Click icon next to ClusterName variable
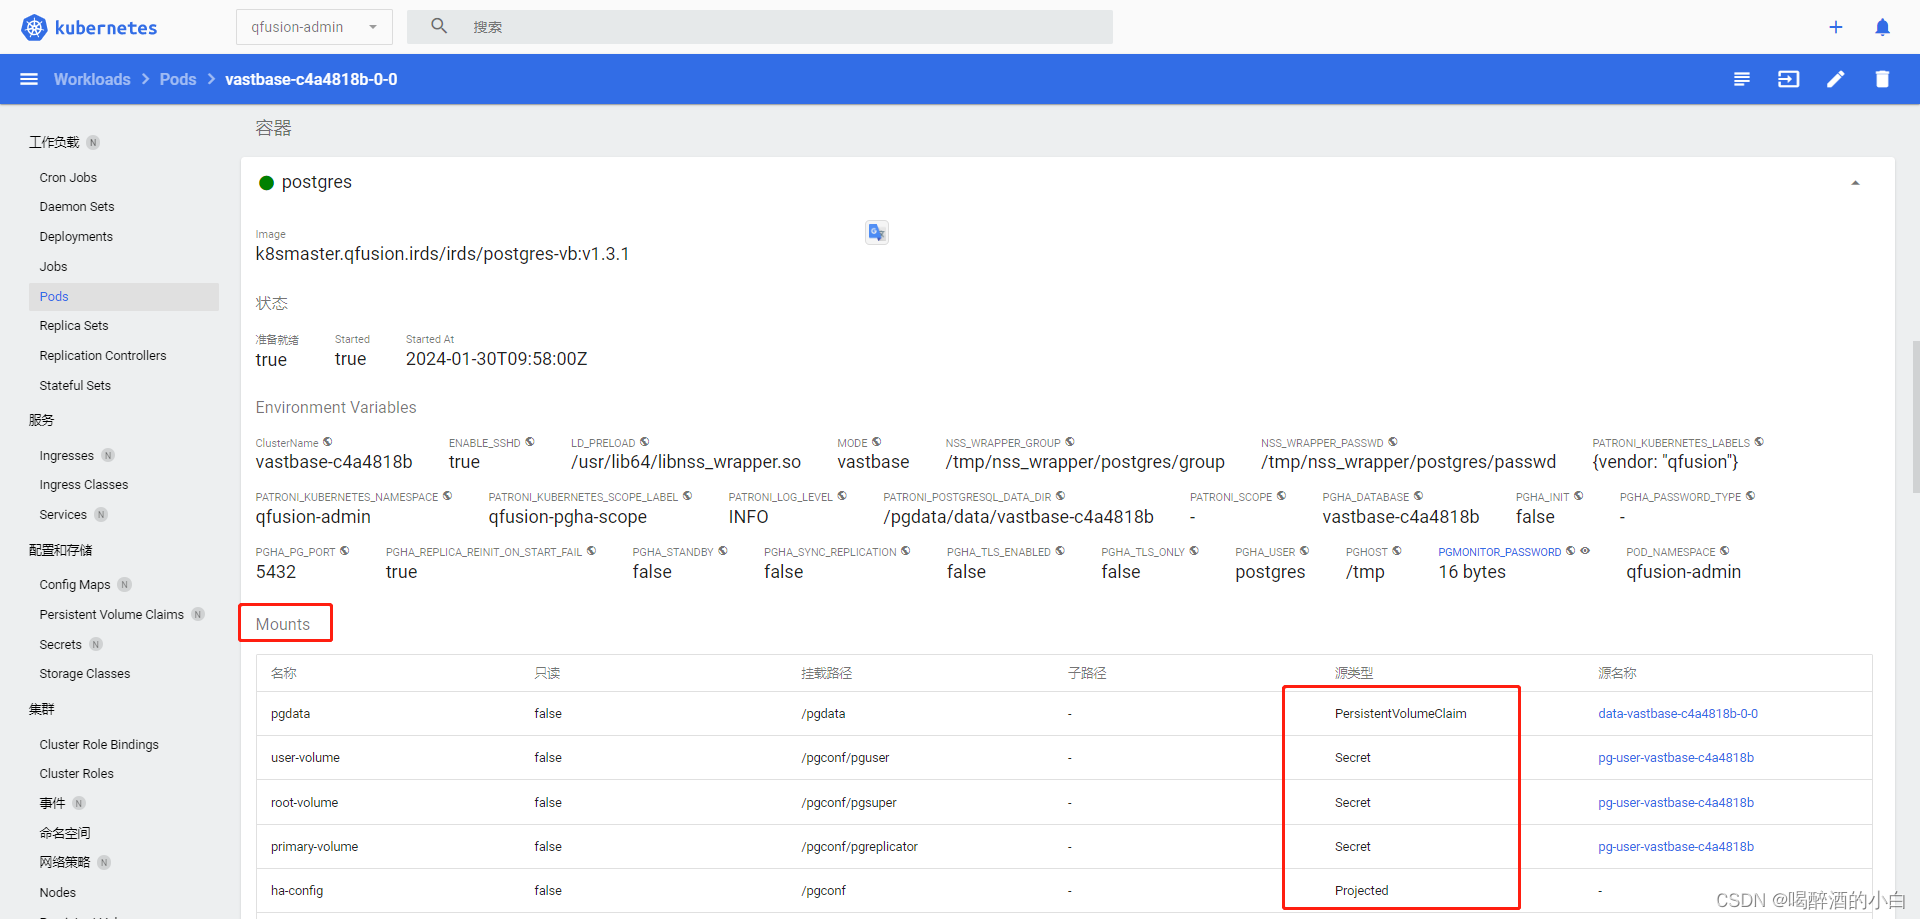The width and height of the screenshot is (1920, 919). 328,442
